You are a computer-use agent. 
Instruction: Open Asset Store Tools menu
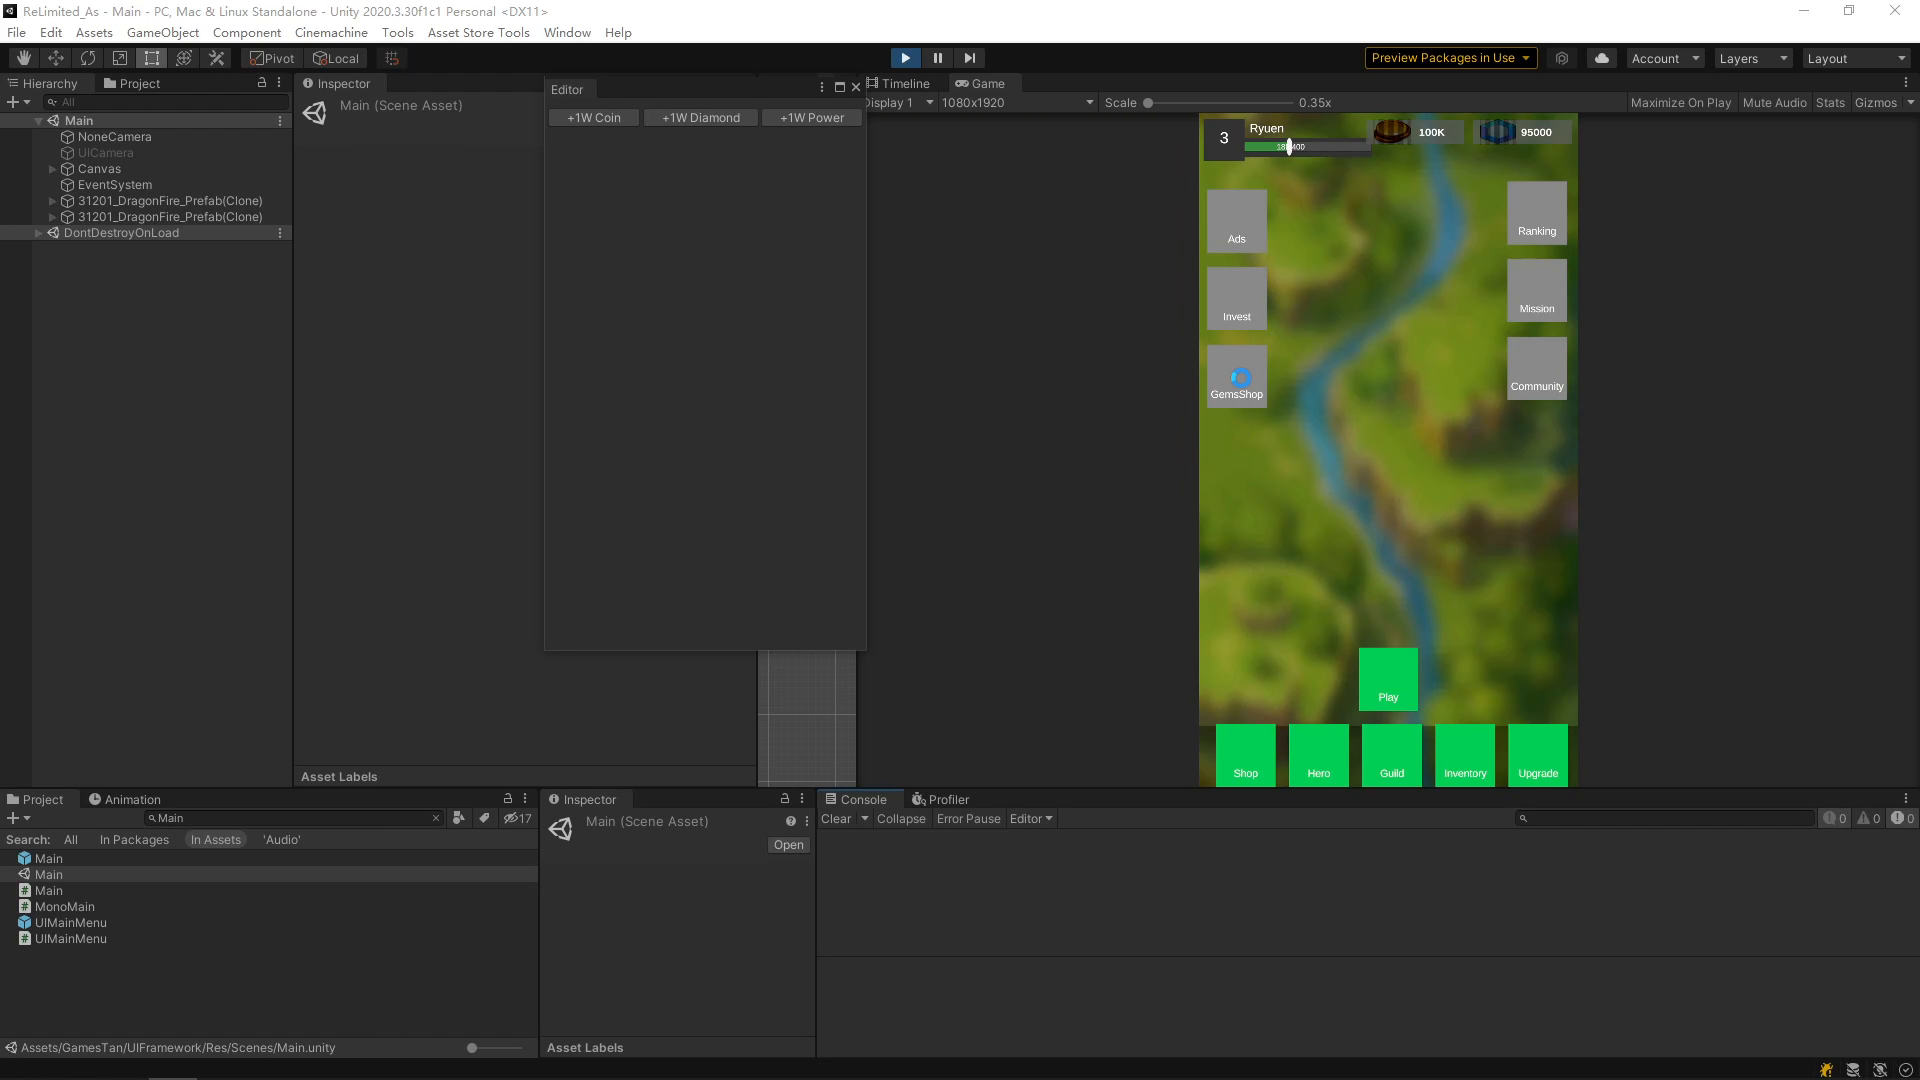click(478, 32)
